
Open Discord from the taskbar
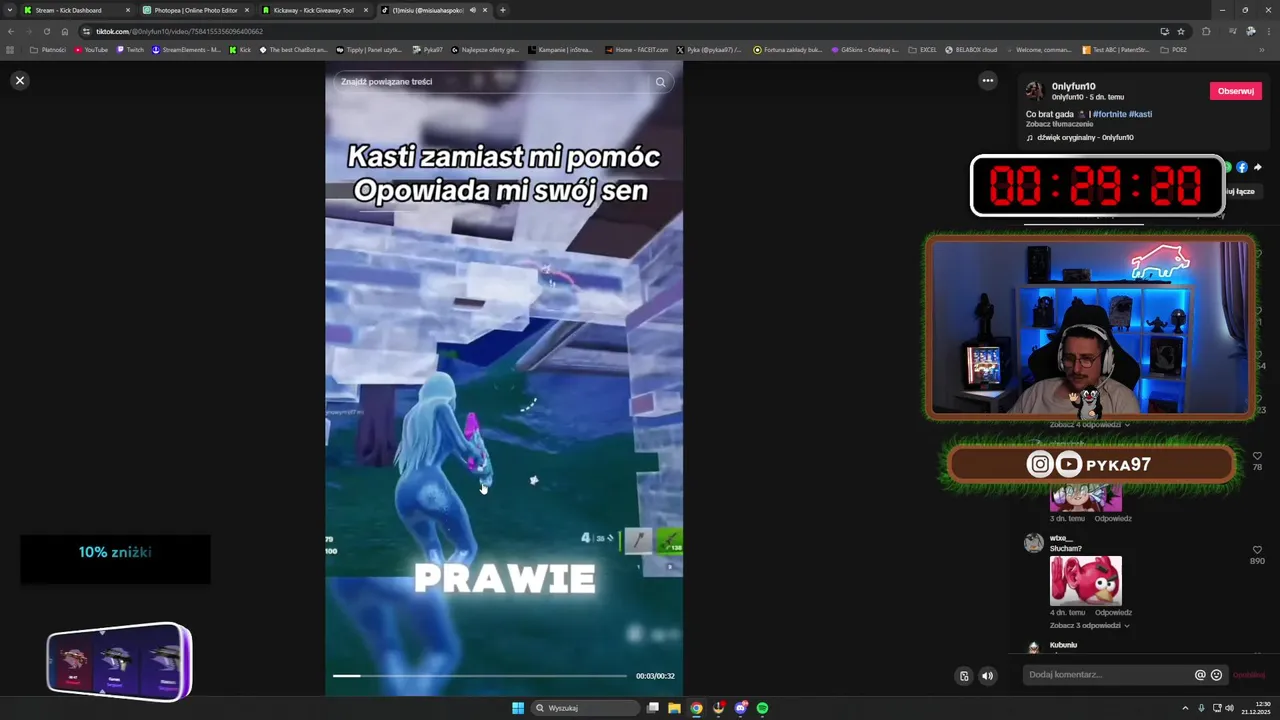pos(740,708)
